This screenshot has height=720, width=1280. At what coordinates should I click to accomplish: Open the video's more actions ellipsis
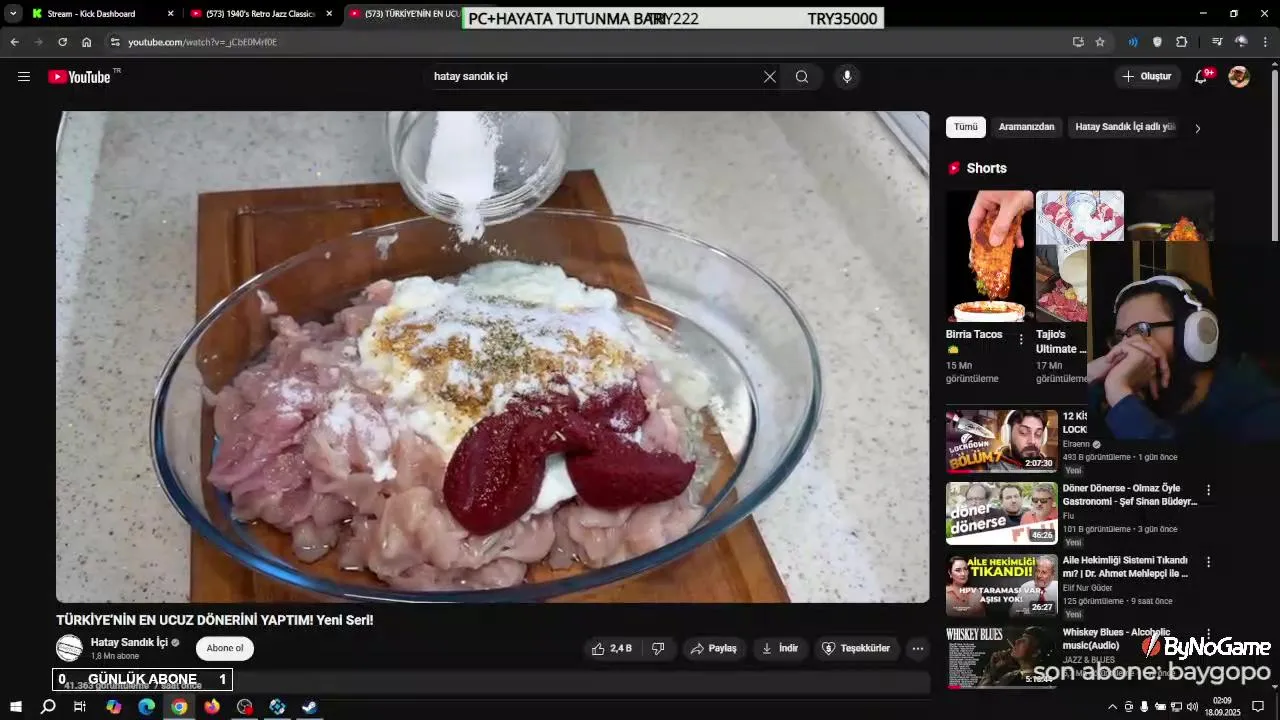(x=918, y=649)
